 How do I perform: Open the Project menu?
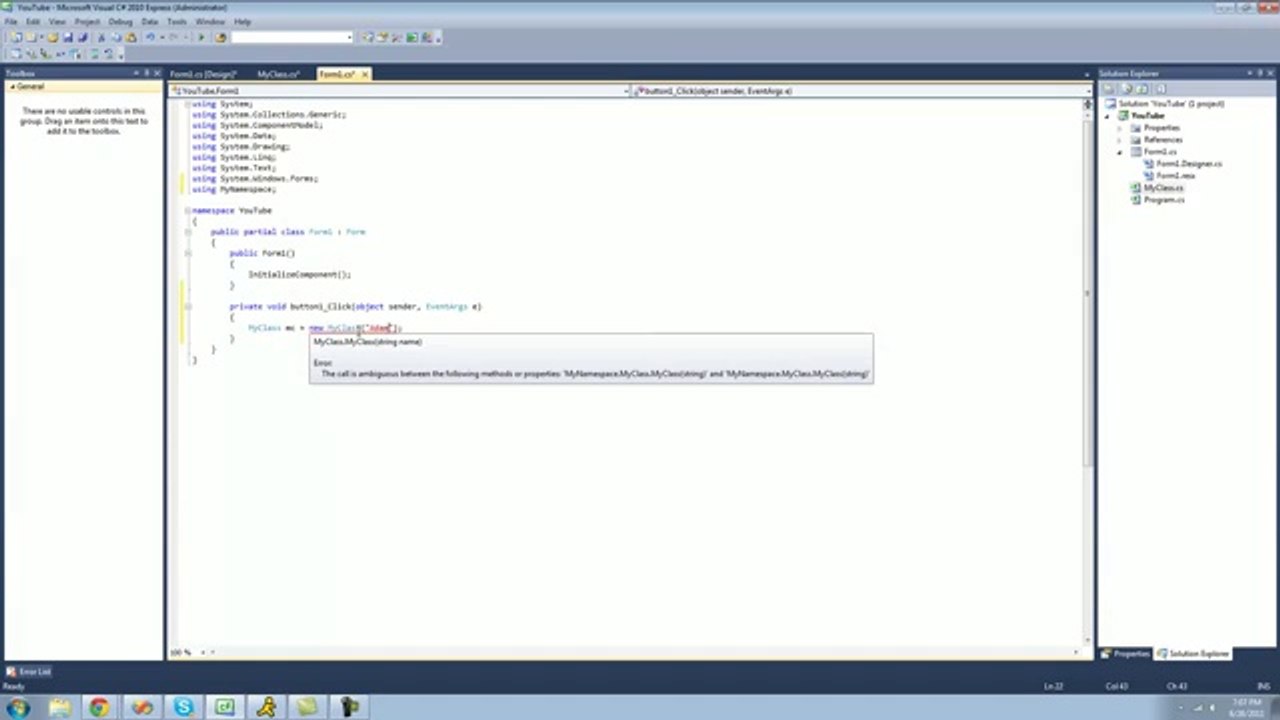pos(87,21)
